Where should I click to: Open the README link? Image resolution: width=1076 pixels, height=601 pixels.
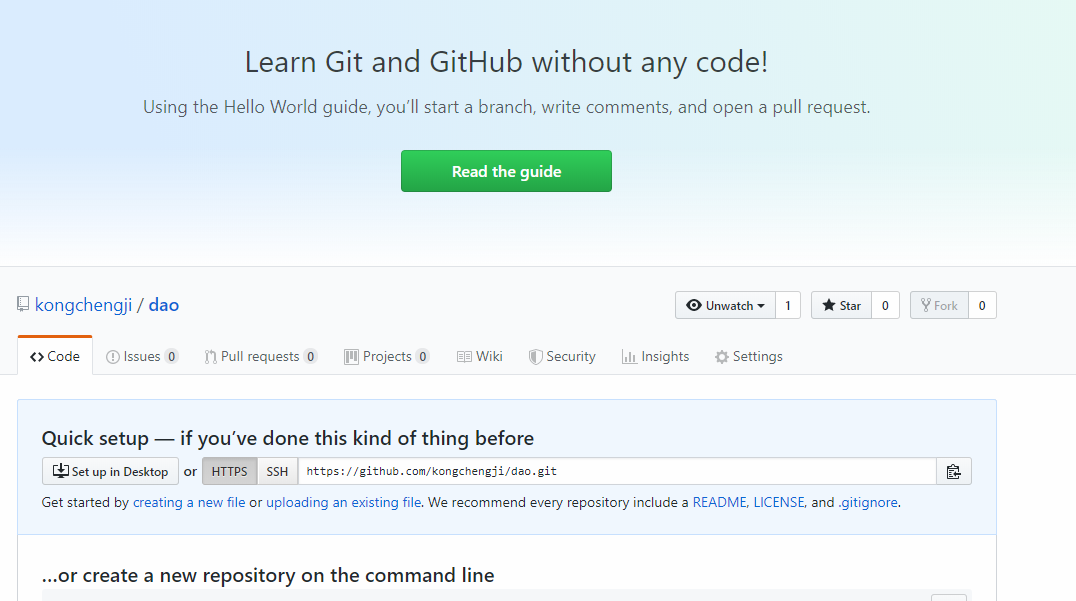(x=719, y=502)
